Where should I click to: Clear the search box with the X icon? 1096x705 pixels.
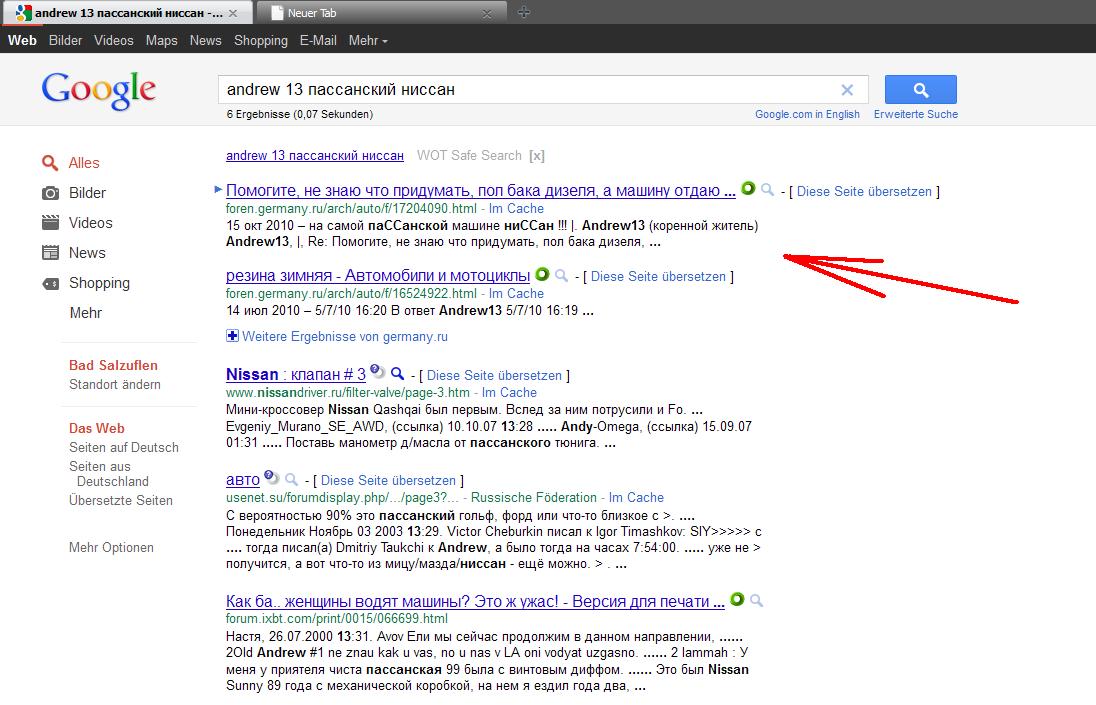[847, 90]
